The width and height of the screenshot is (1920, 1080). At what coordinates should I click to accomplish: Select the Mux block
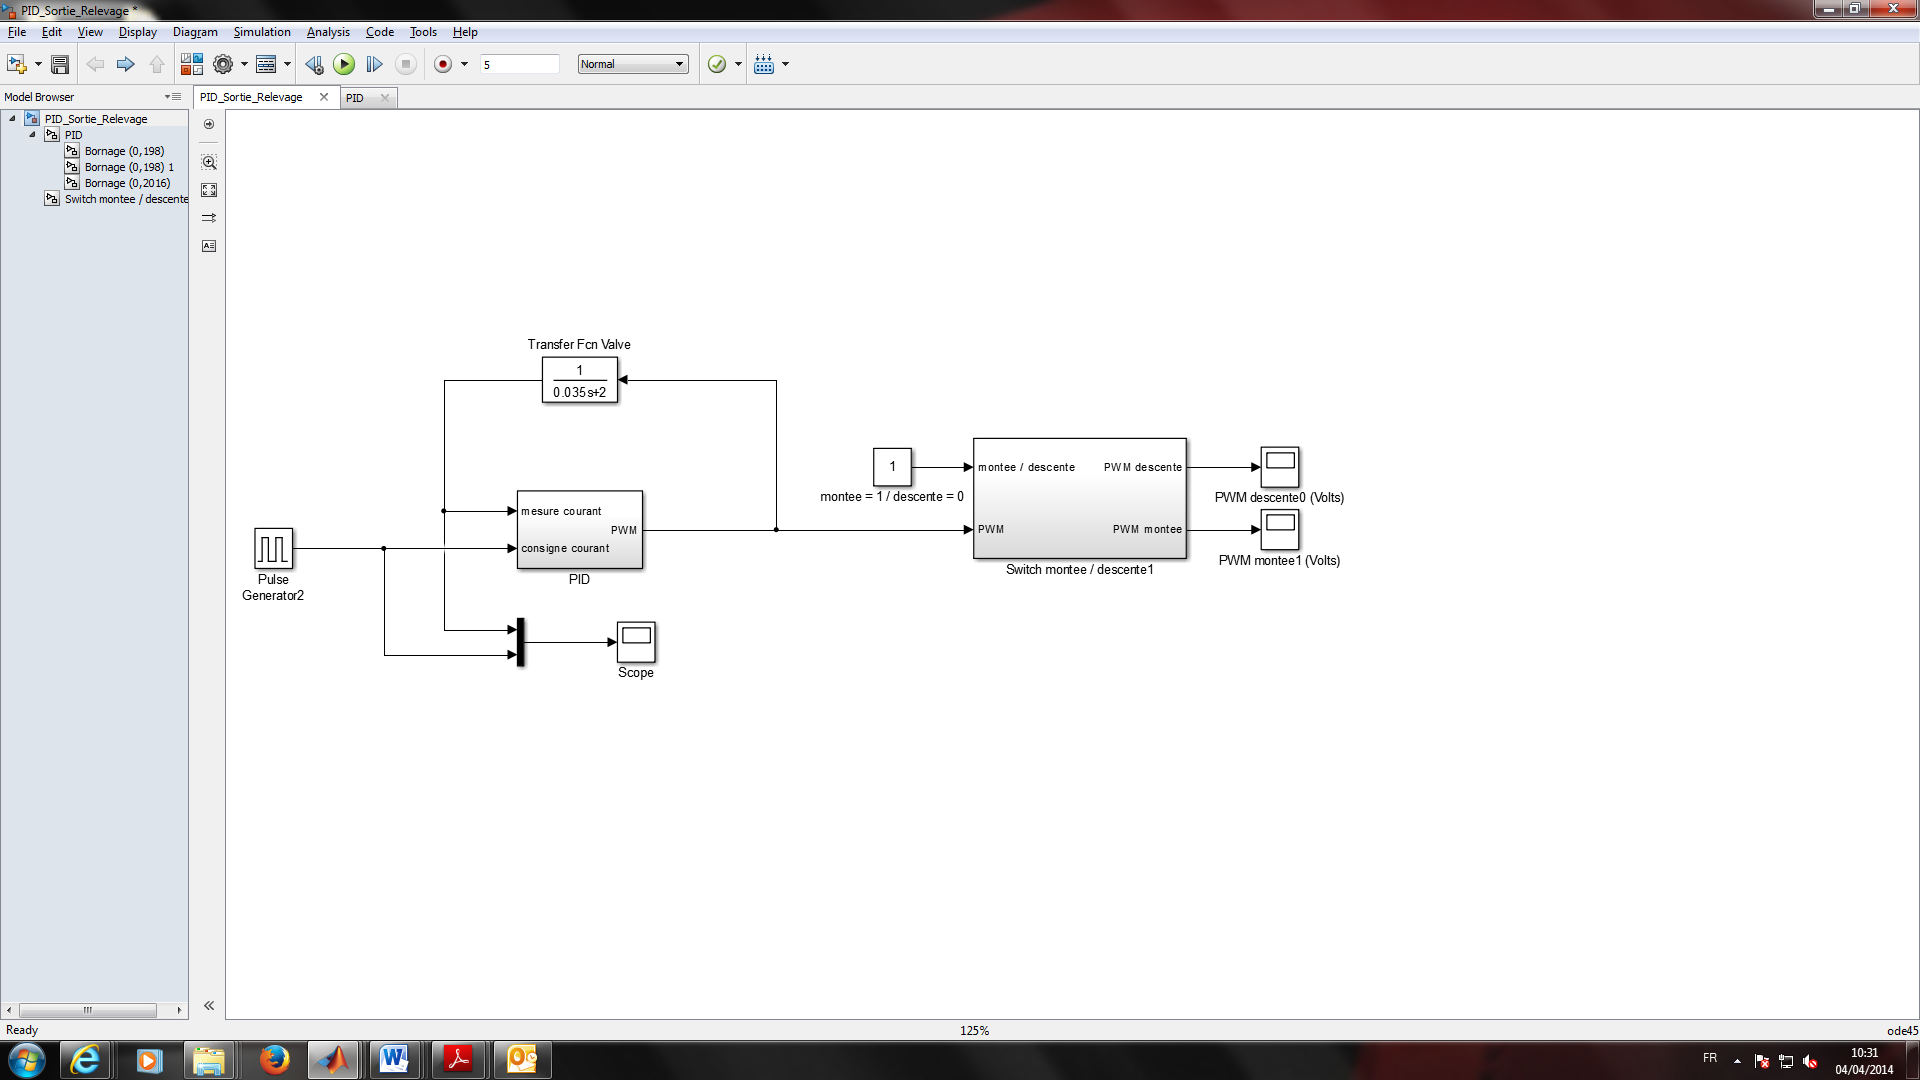(x=520, y=642)
